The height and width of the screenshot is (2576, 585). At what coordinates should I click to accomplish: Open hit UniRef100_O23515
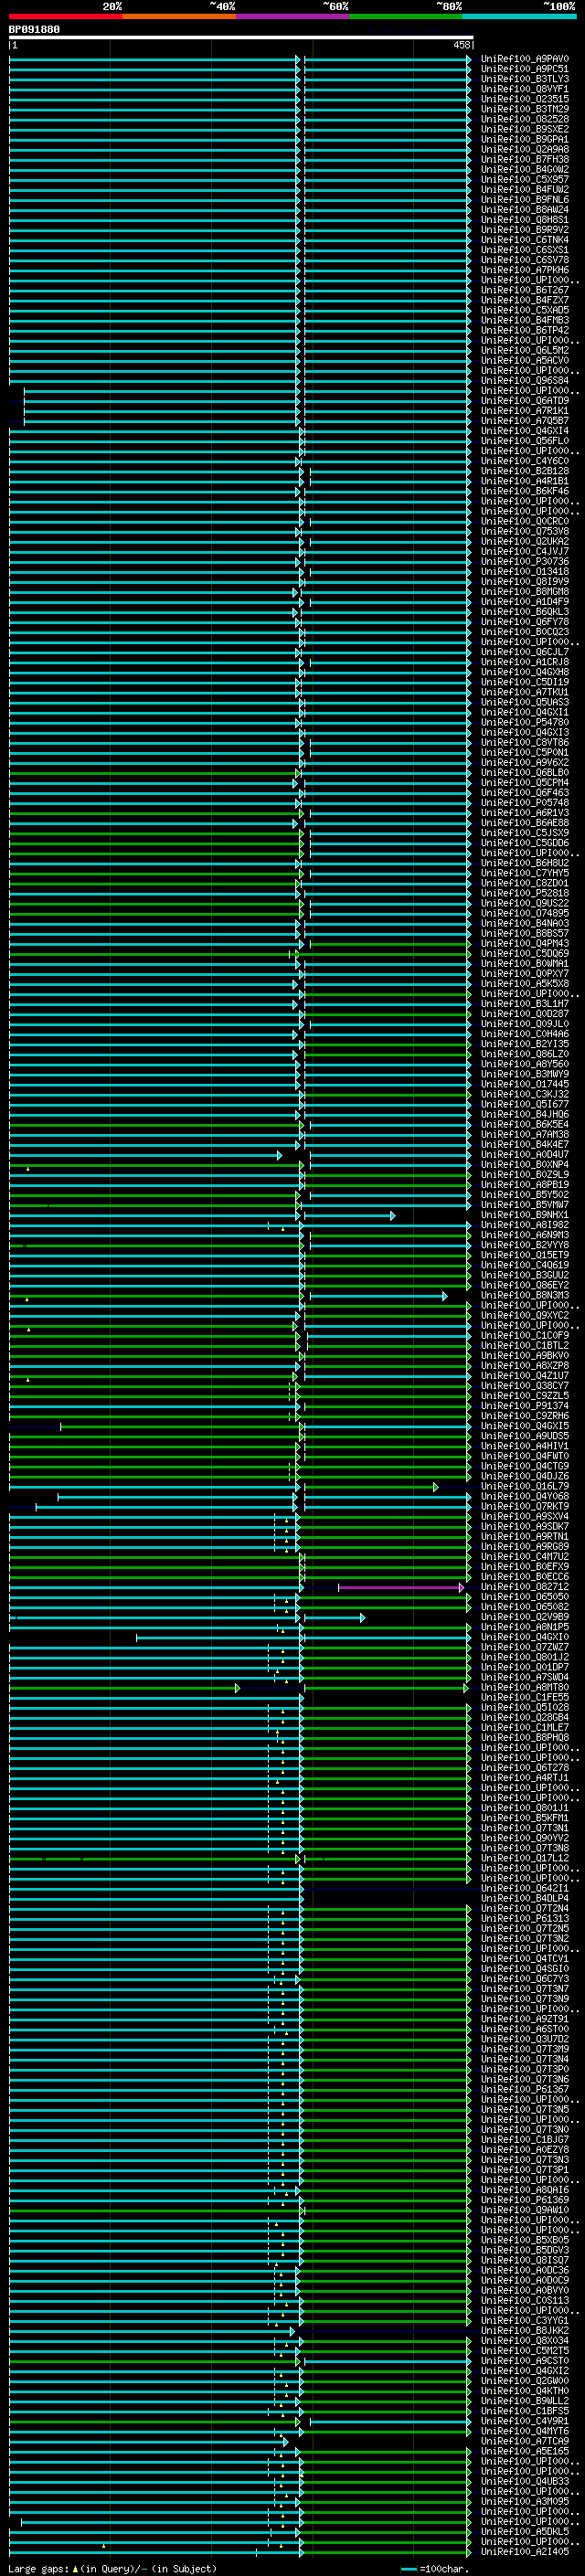525,99
